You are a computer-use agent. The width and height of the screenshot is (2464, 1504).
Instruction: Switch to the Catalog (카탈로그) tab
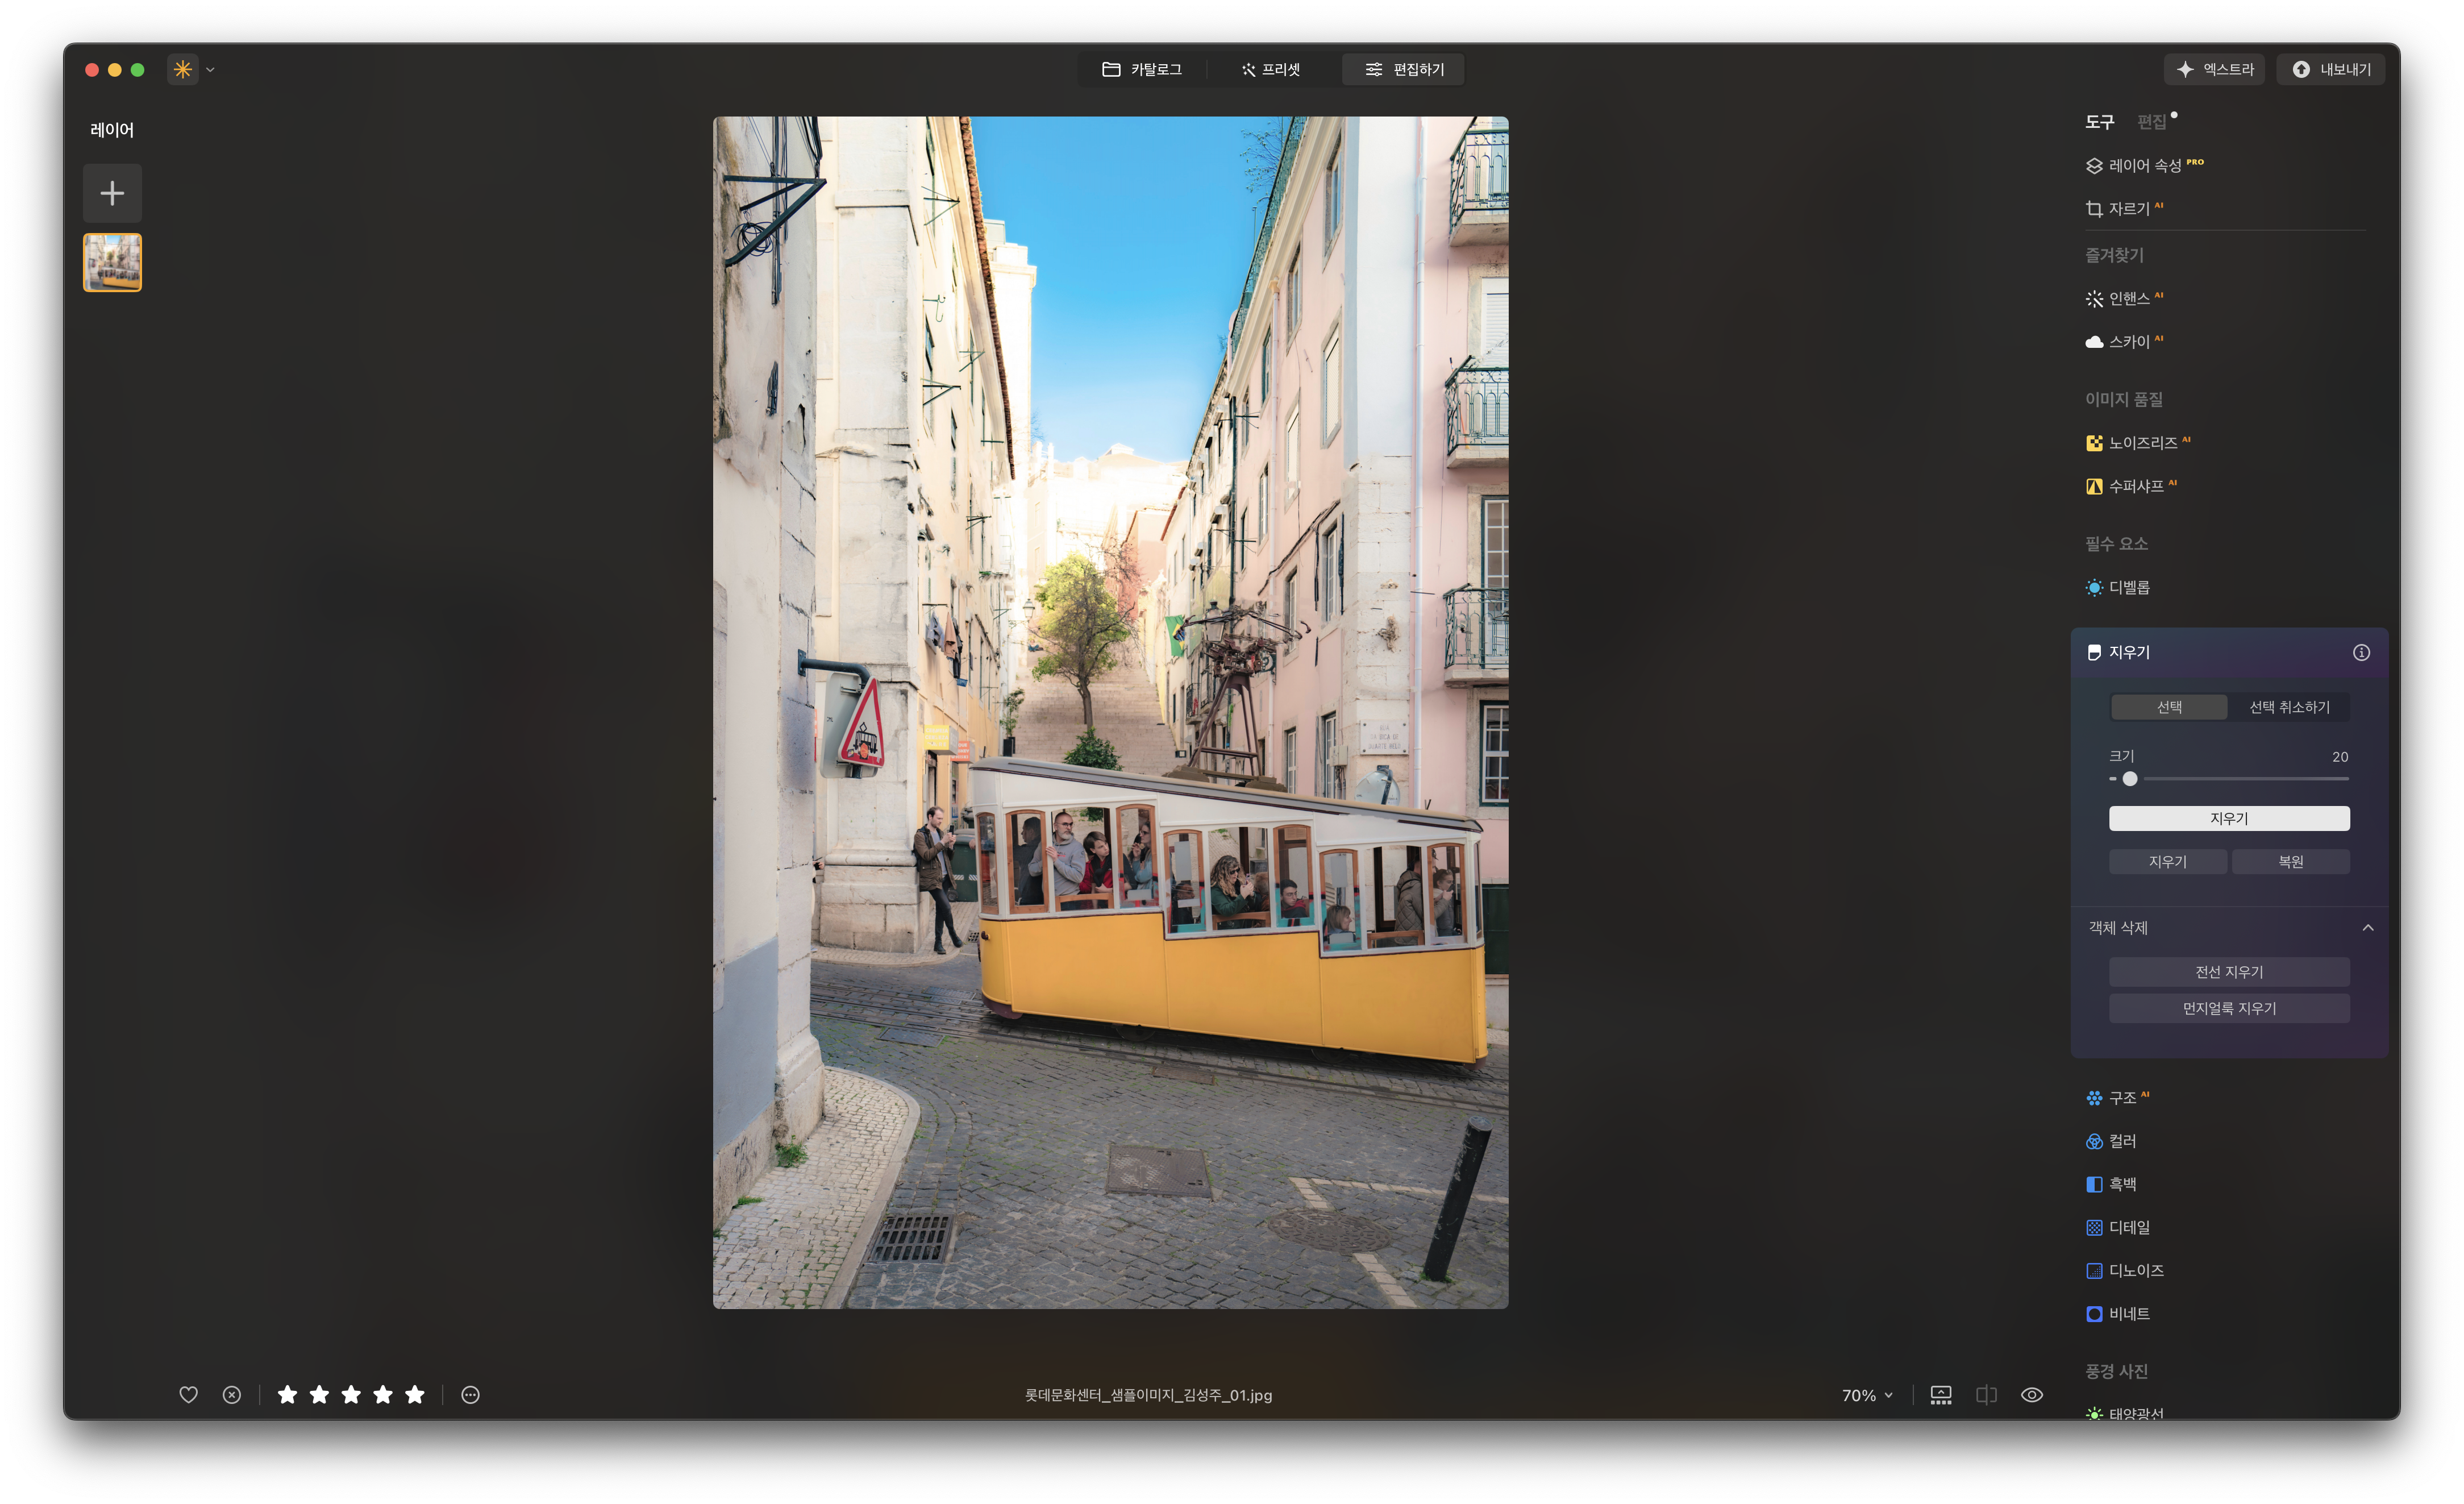pyautogui.click(x=1142, y=69)
